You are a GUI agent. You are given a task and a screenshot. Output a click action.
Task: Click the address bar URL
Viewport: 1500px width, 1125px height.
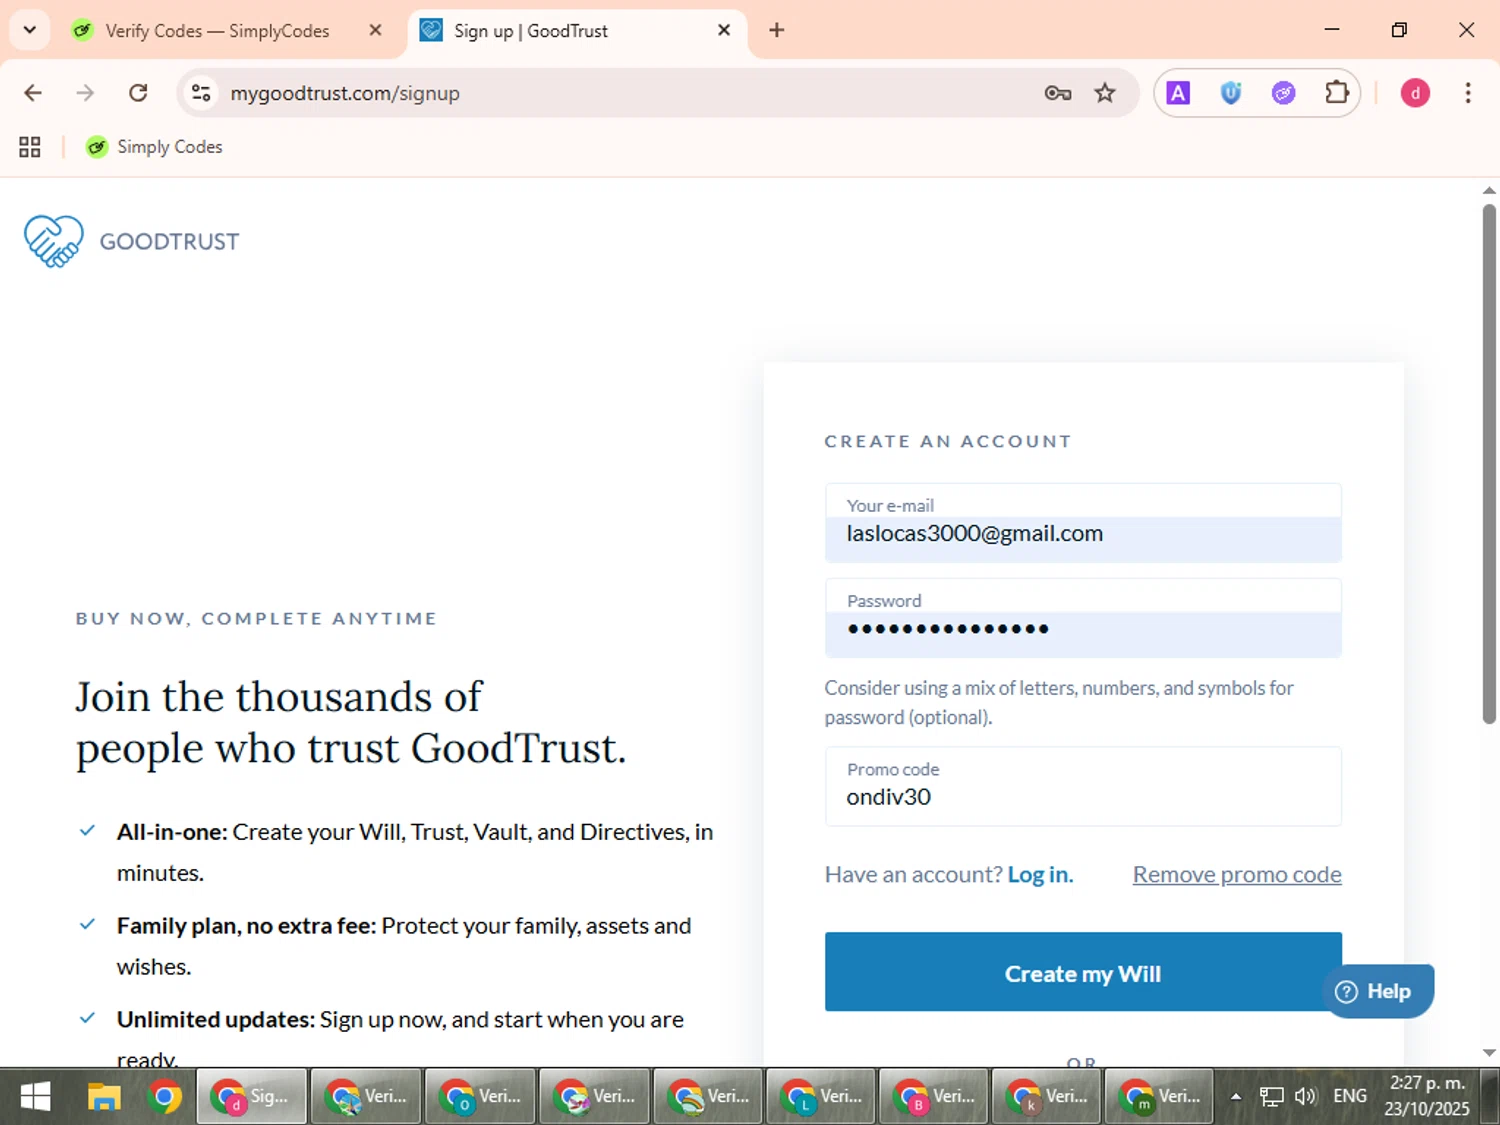click(345, 93)
